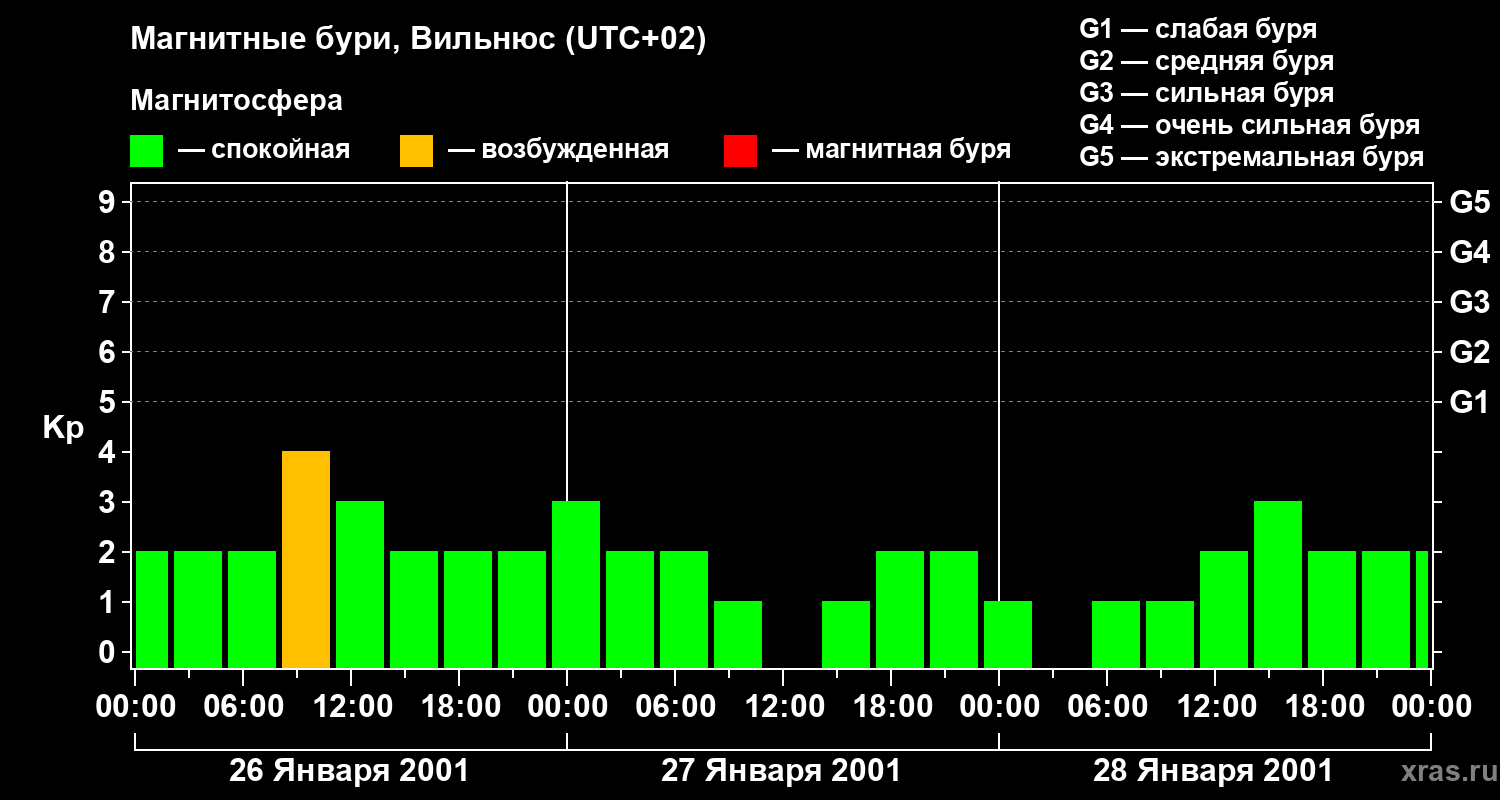Click the '— возбужденная' legend label
Viewport: 1500px width, 800px height.
(x=558, y=151)
